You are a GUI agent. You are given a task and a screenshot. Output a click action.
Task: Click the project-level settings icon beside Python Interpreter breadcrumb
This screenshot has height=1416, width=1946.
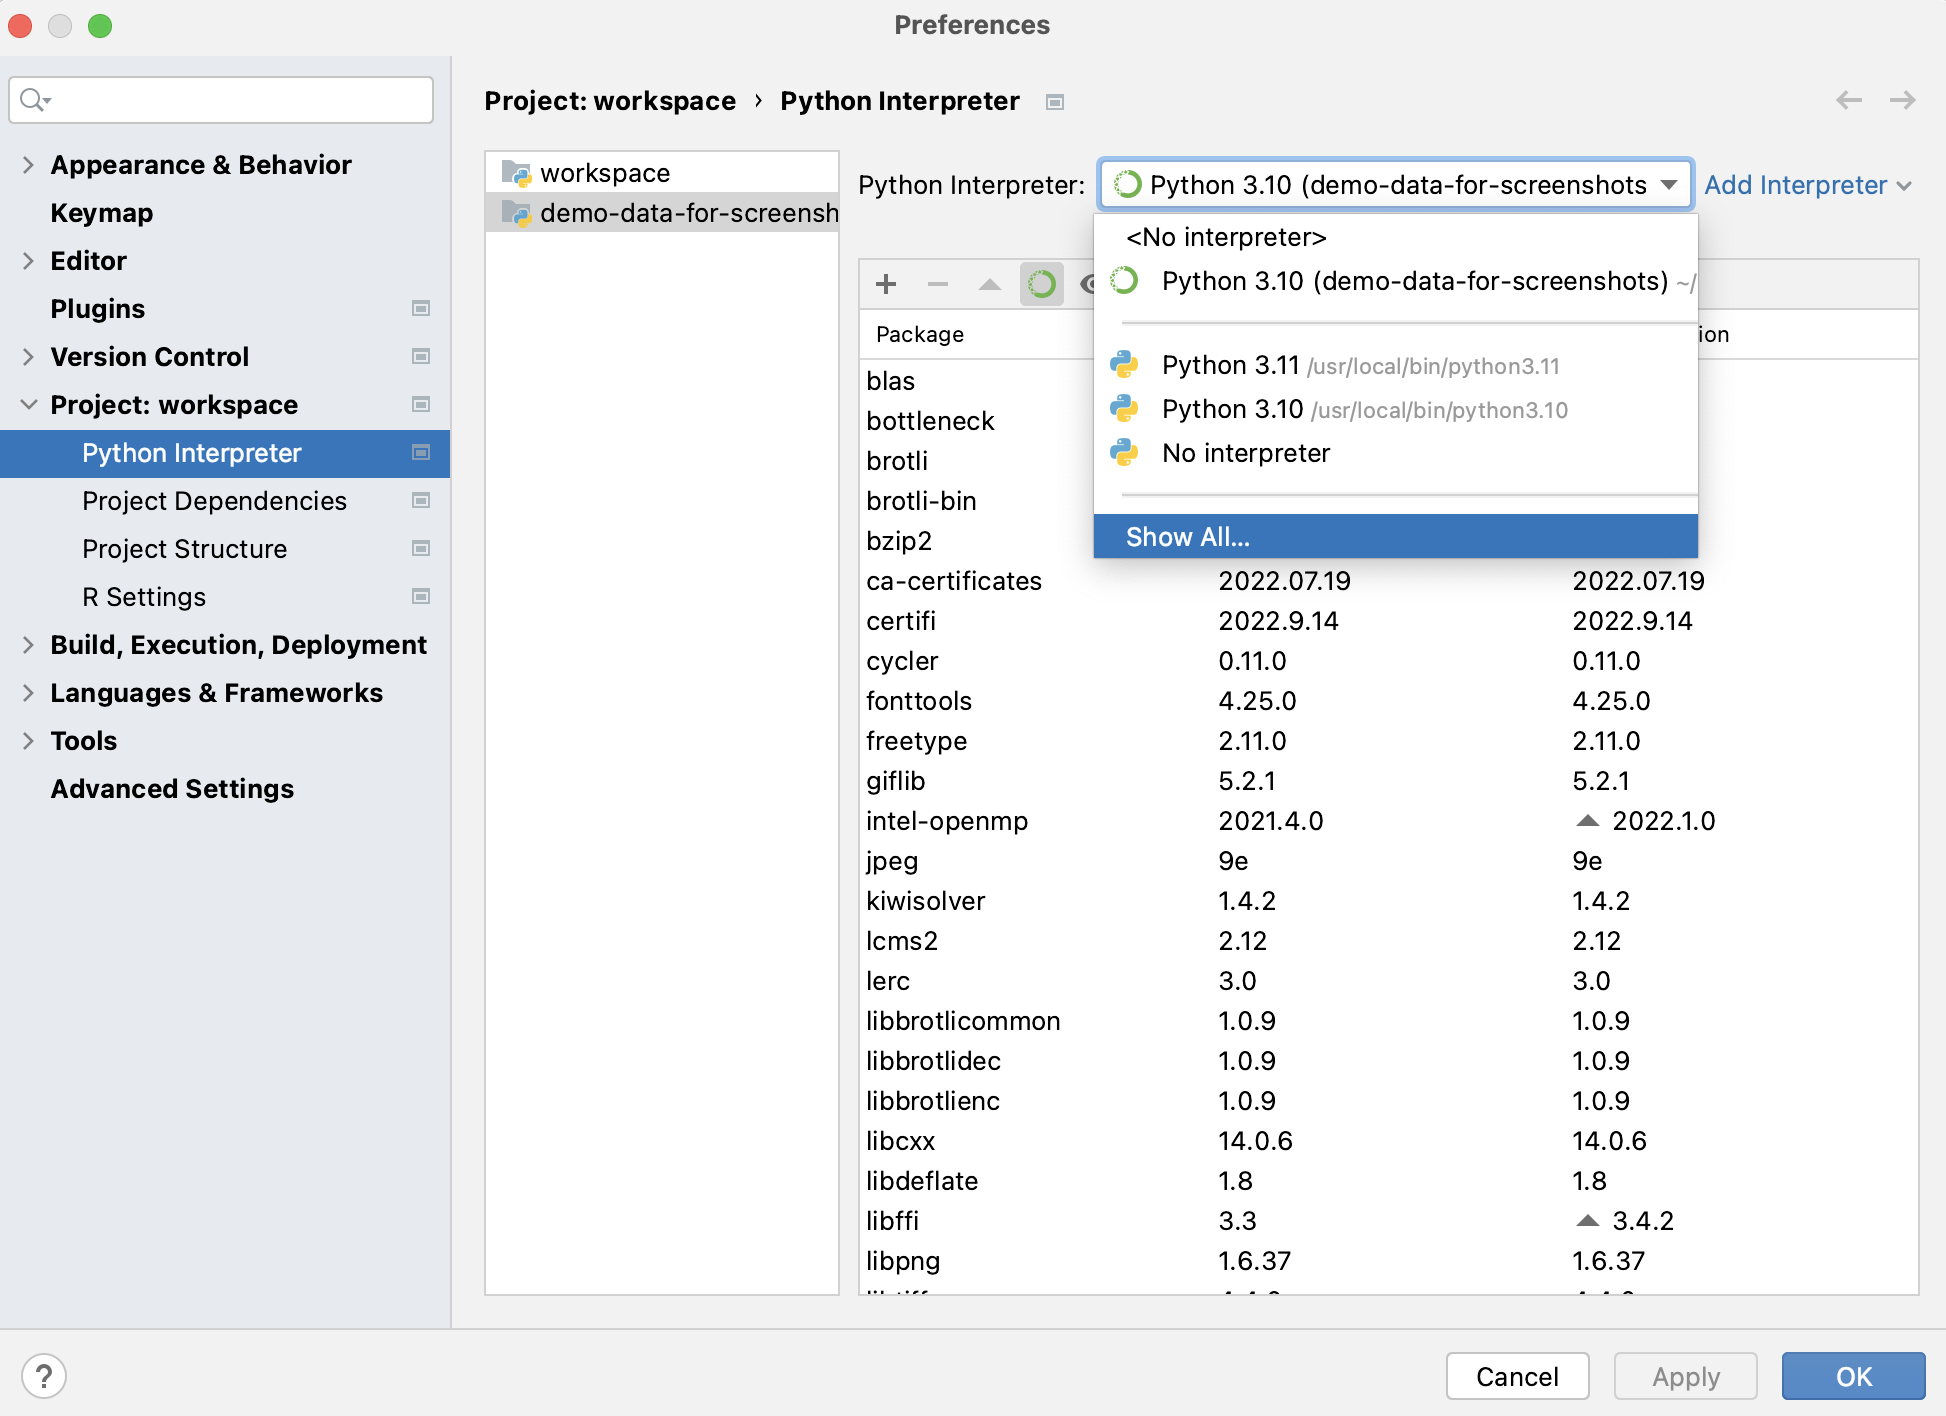[x=1054, y=102]
